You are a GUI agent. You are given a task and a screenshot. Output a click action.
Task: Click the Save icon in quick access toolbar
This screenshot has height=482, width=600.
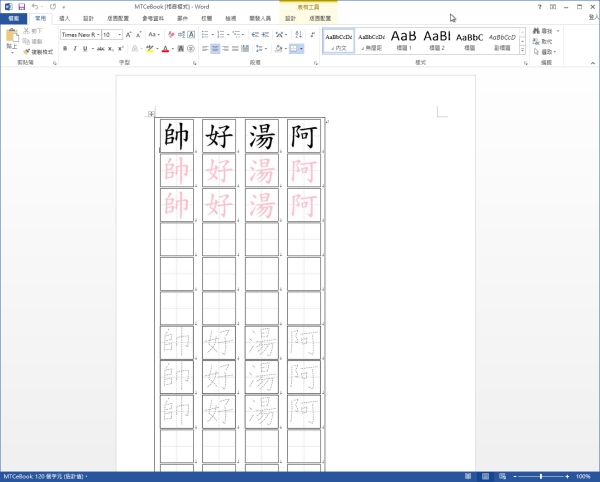[x=20, y=6]
